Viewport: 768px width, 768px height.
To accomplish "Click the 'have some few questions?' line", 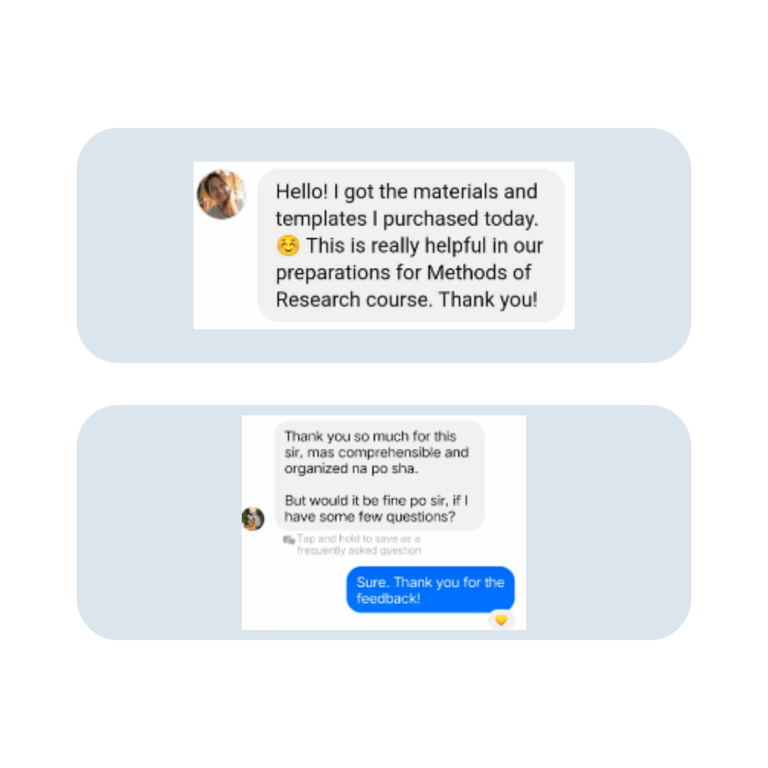I will click(370, 517).
